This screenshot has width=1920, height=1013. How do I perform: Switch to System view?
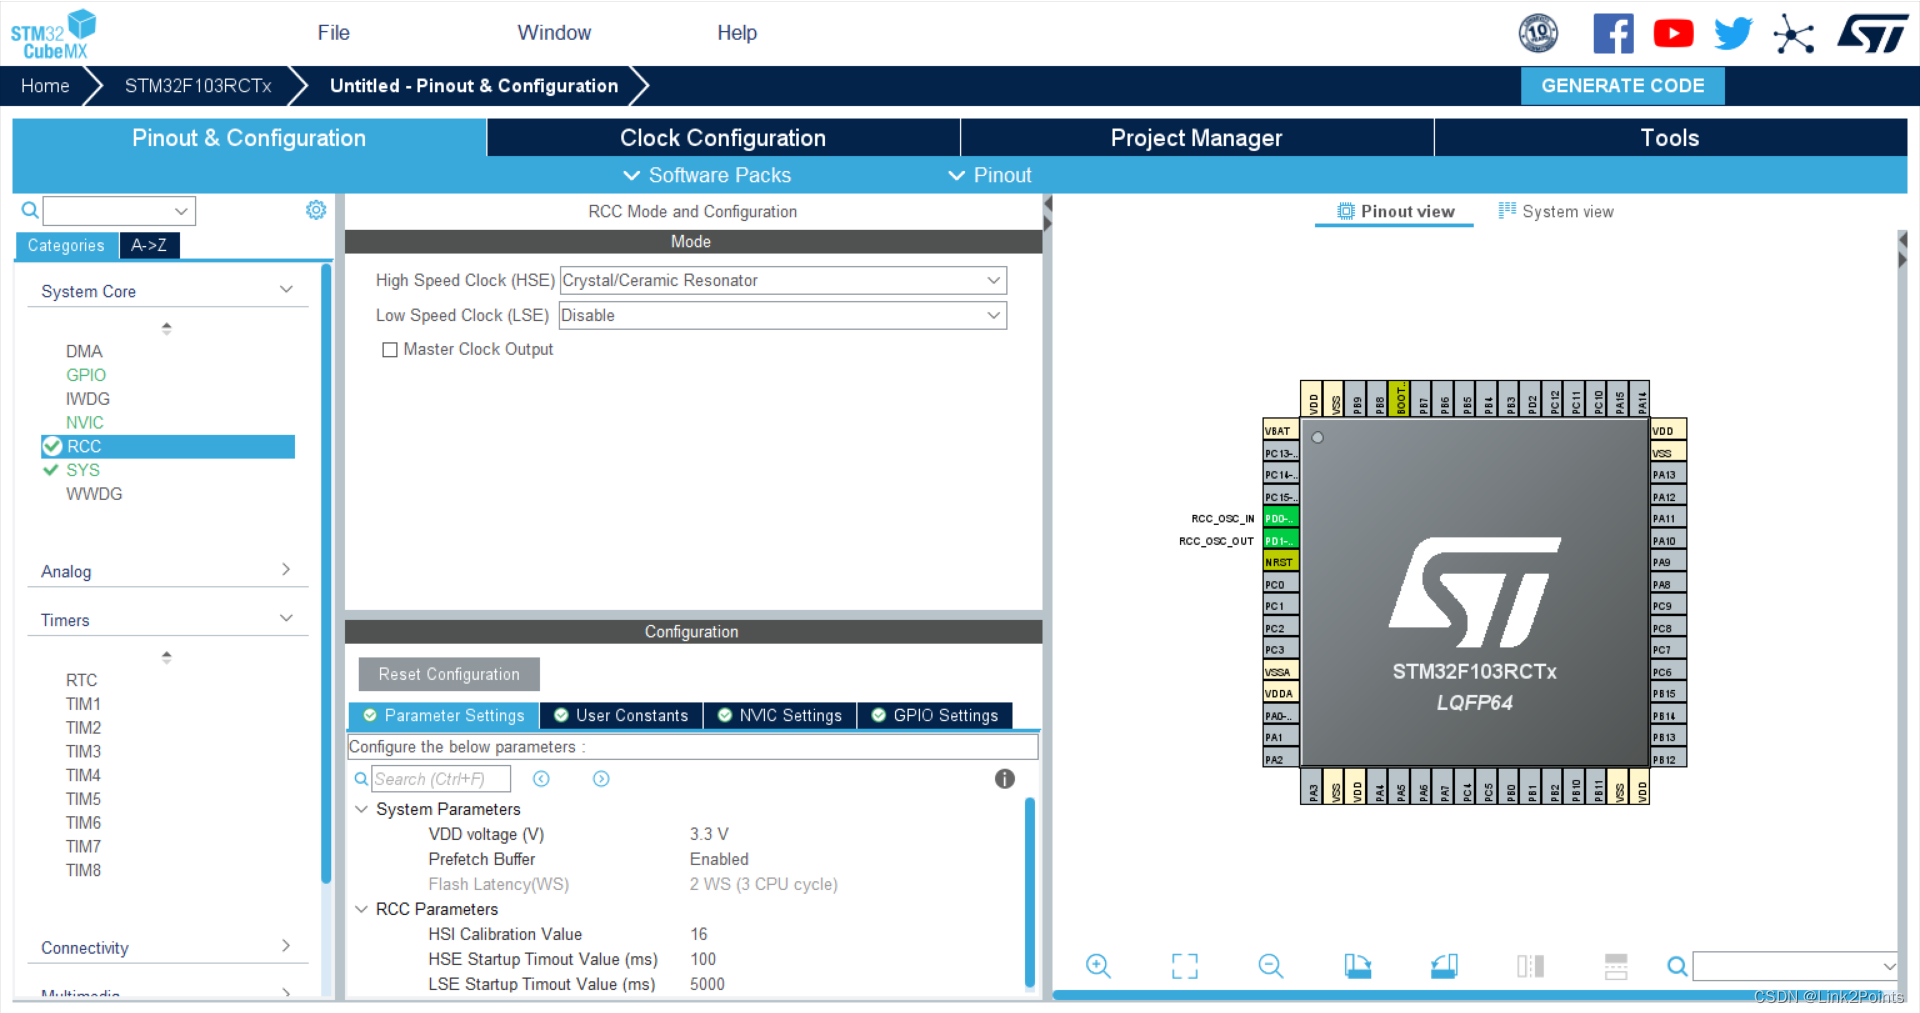1556,211
